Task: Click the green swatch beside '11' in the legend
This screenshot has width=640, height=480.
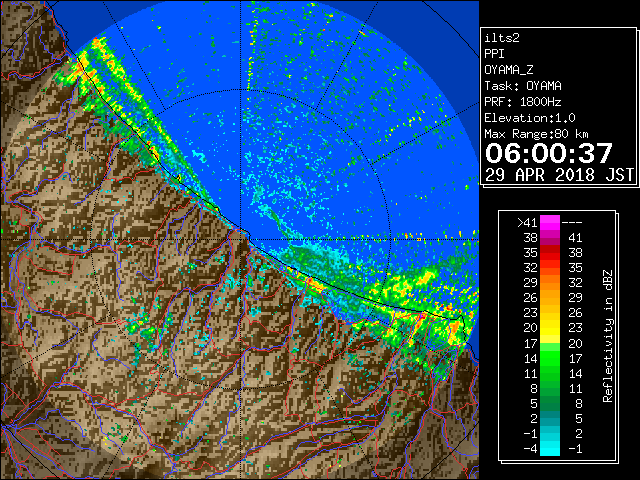Action: click(550, 373)
